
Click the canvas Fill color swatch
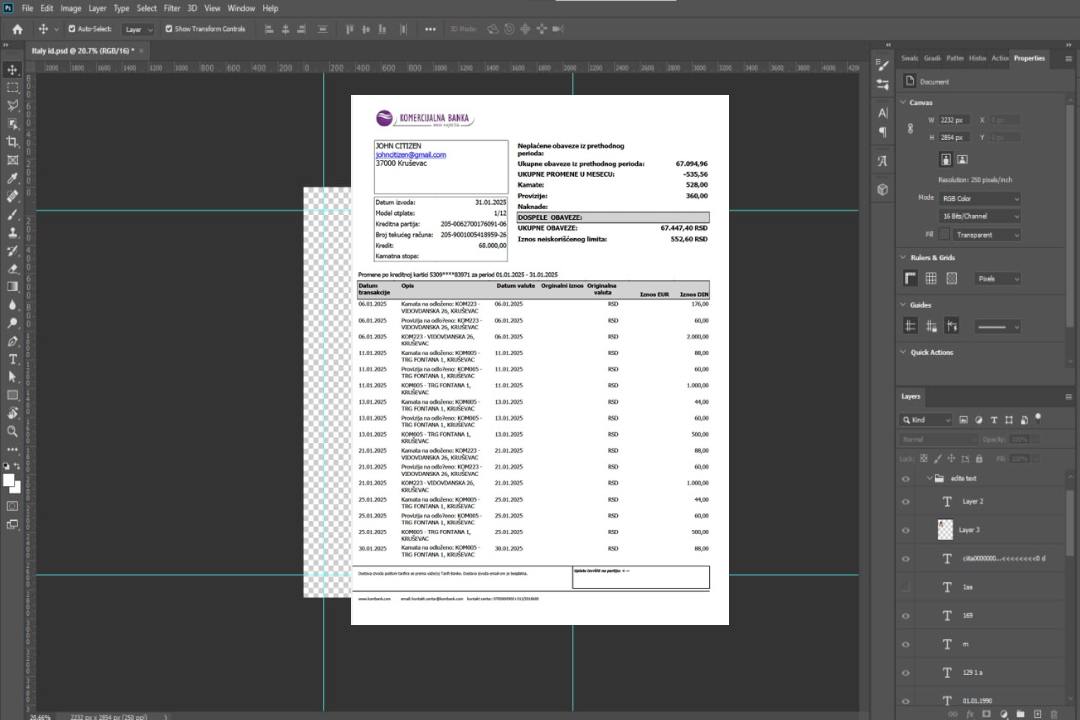pyautogui.click(x=944, y=235)
